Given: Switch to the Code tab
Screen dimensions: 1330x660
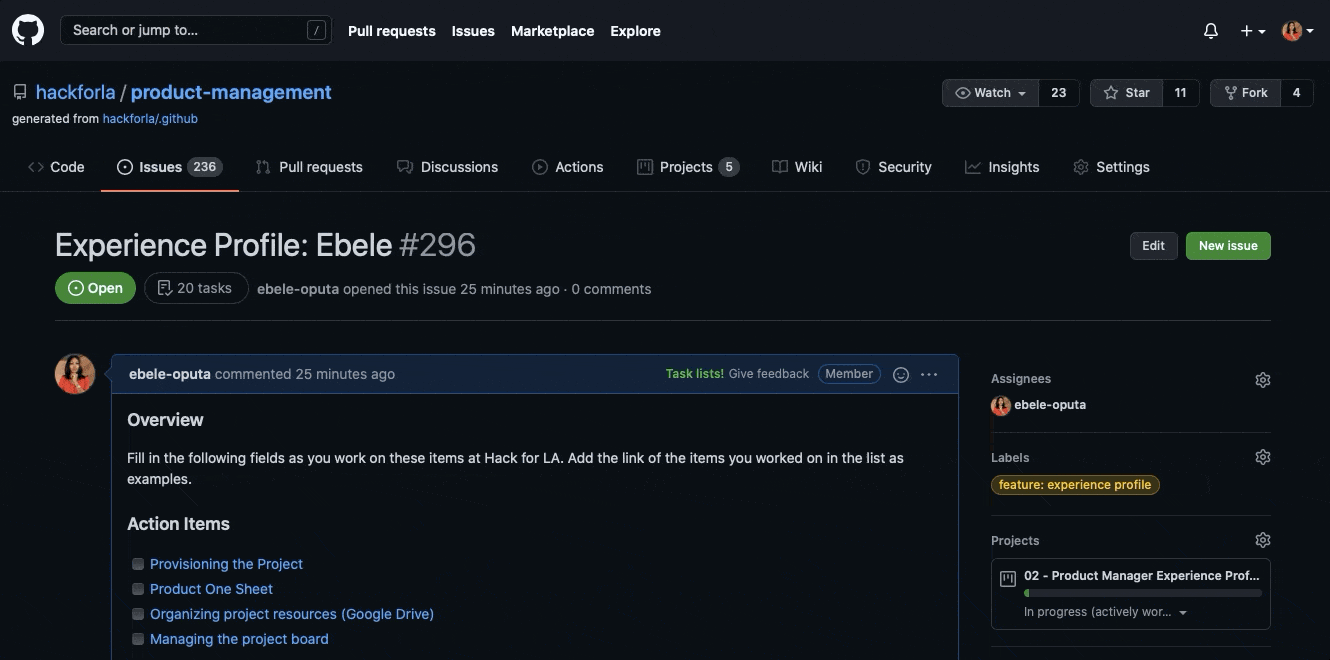Looking at the screenshot, I should coord(56,167).
